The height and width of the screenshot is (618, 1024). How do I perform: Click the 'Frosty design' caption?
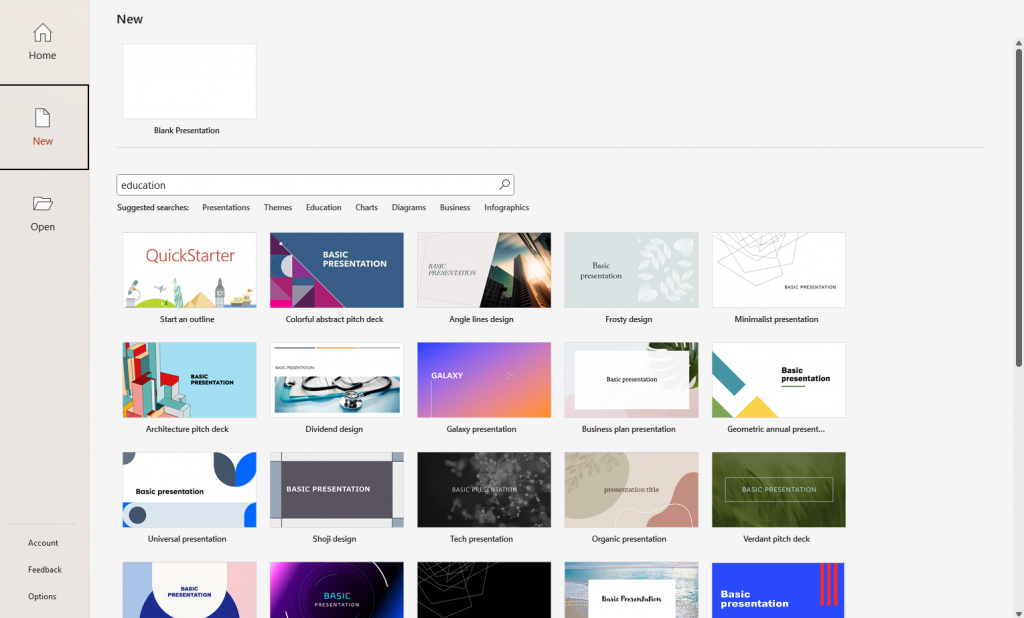(x=629, y=319)
